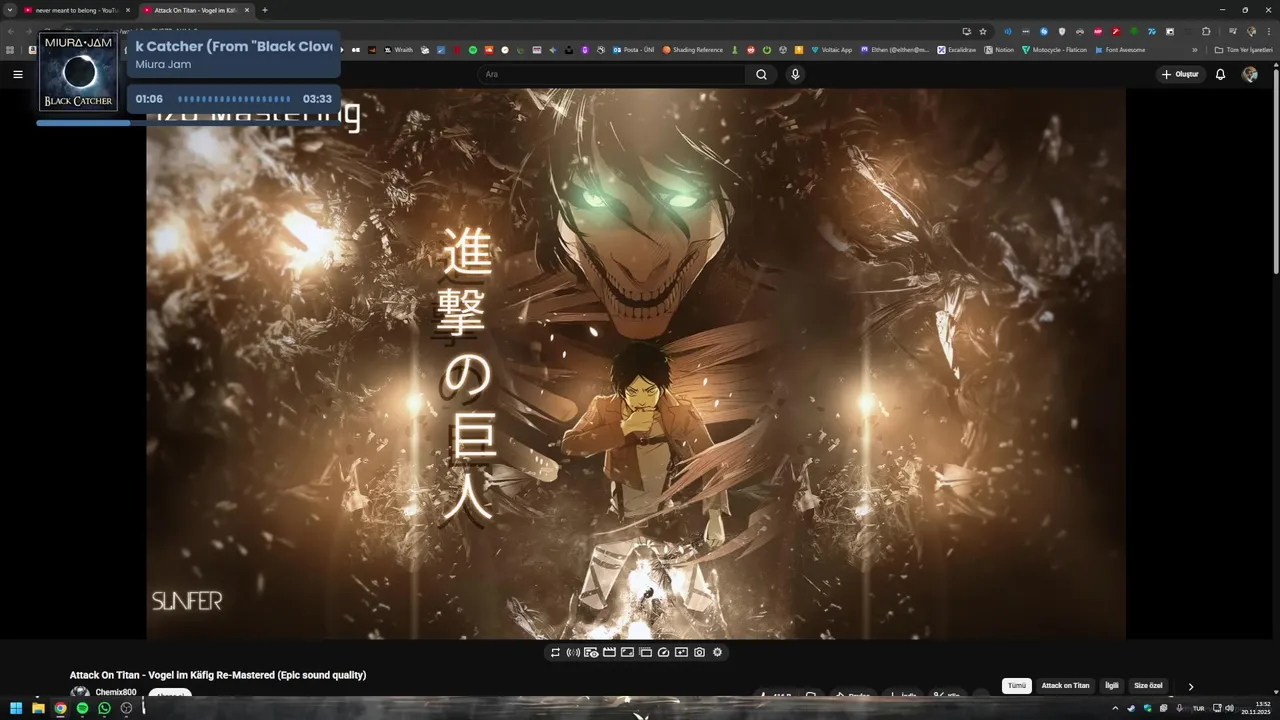Click the YouTube search input field

point(611,74)
